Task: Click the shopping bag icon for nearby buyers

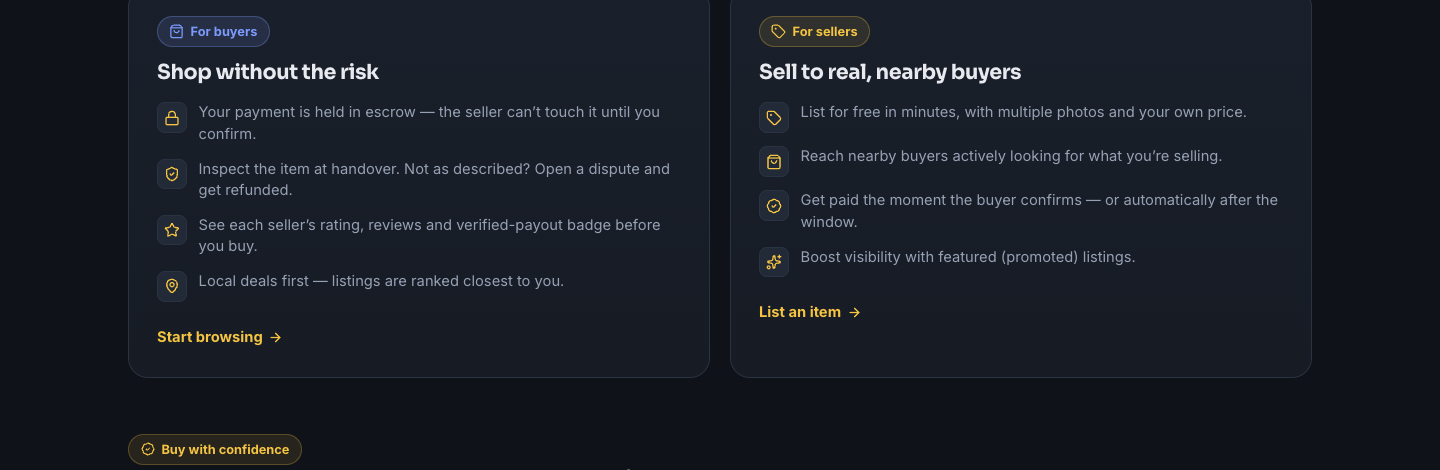Action: pyautogui.click(x=774, y=162)
